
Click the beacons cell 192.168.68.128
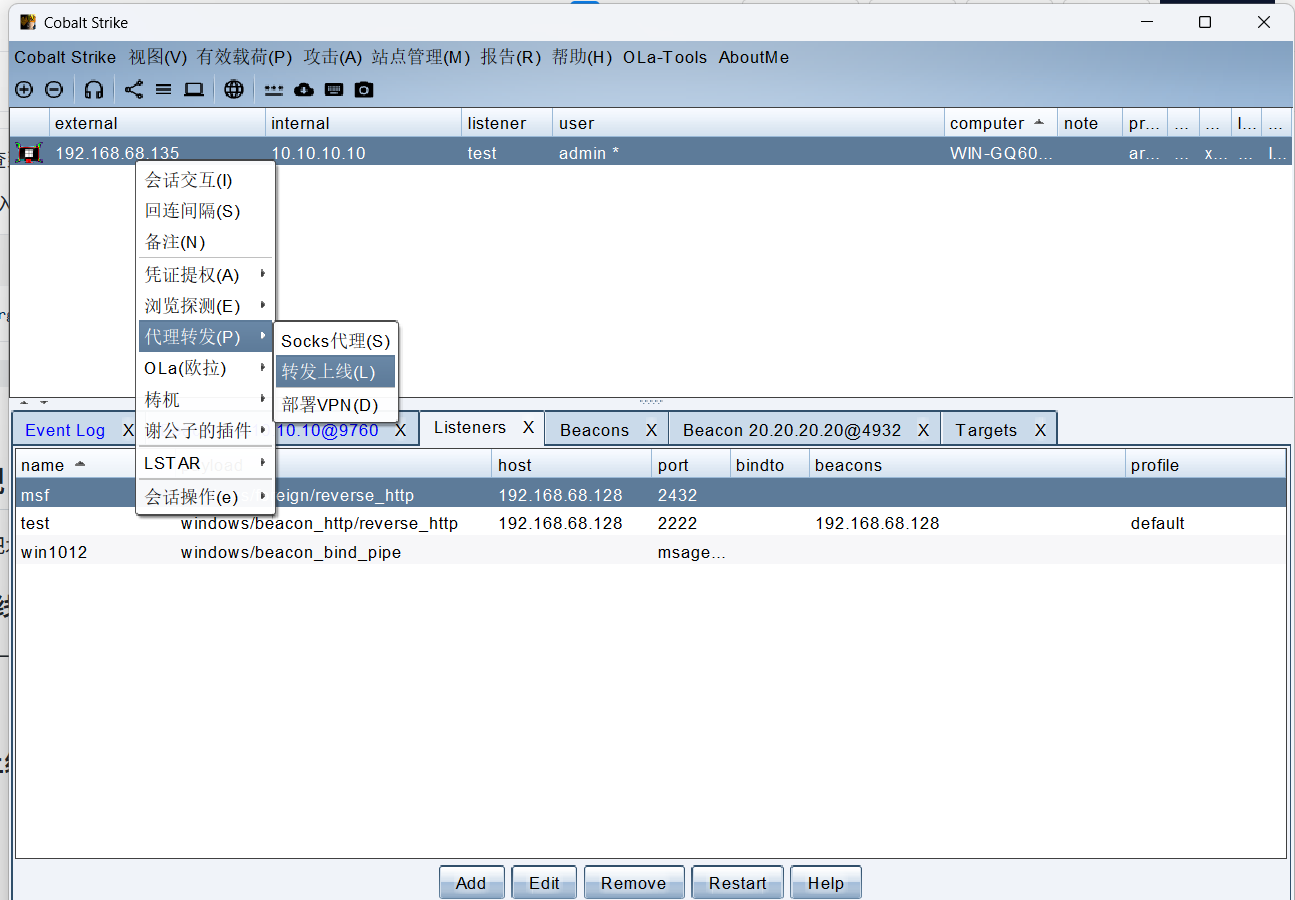coord(877,523)
